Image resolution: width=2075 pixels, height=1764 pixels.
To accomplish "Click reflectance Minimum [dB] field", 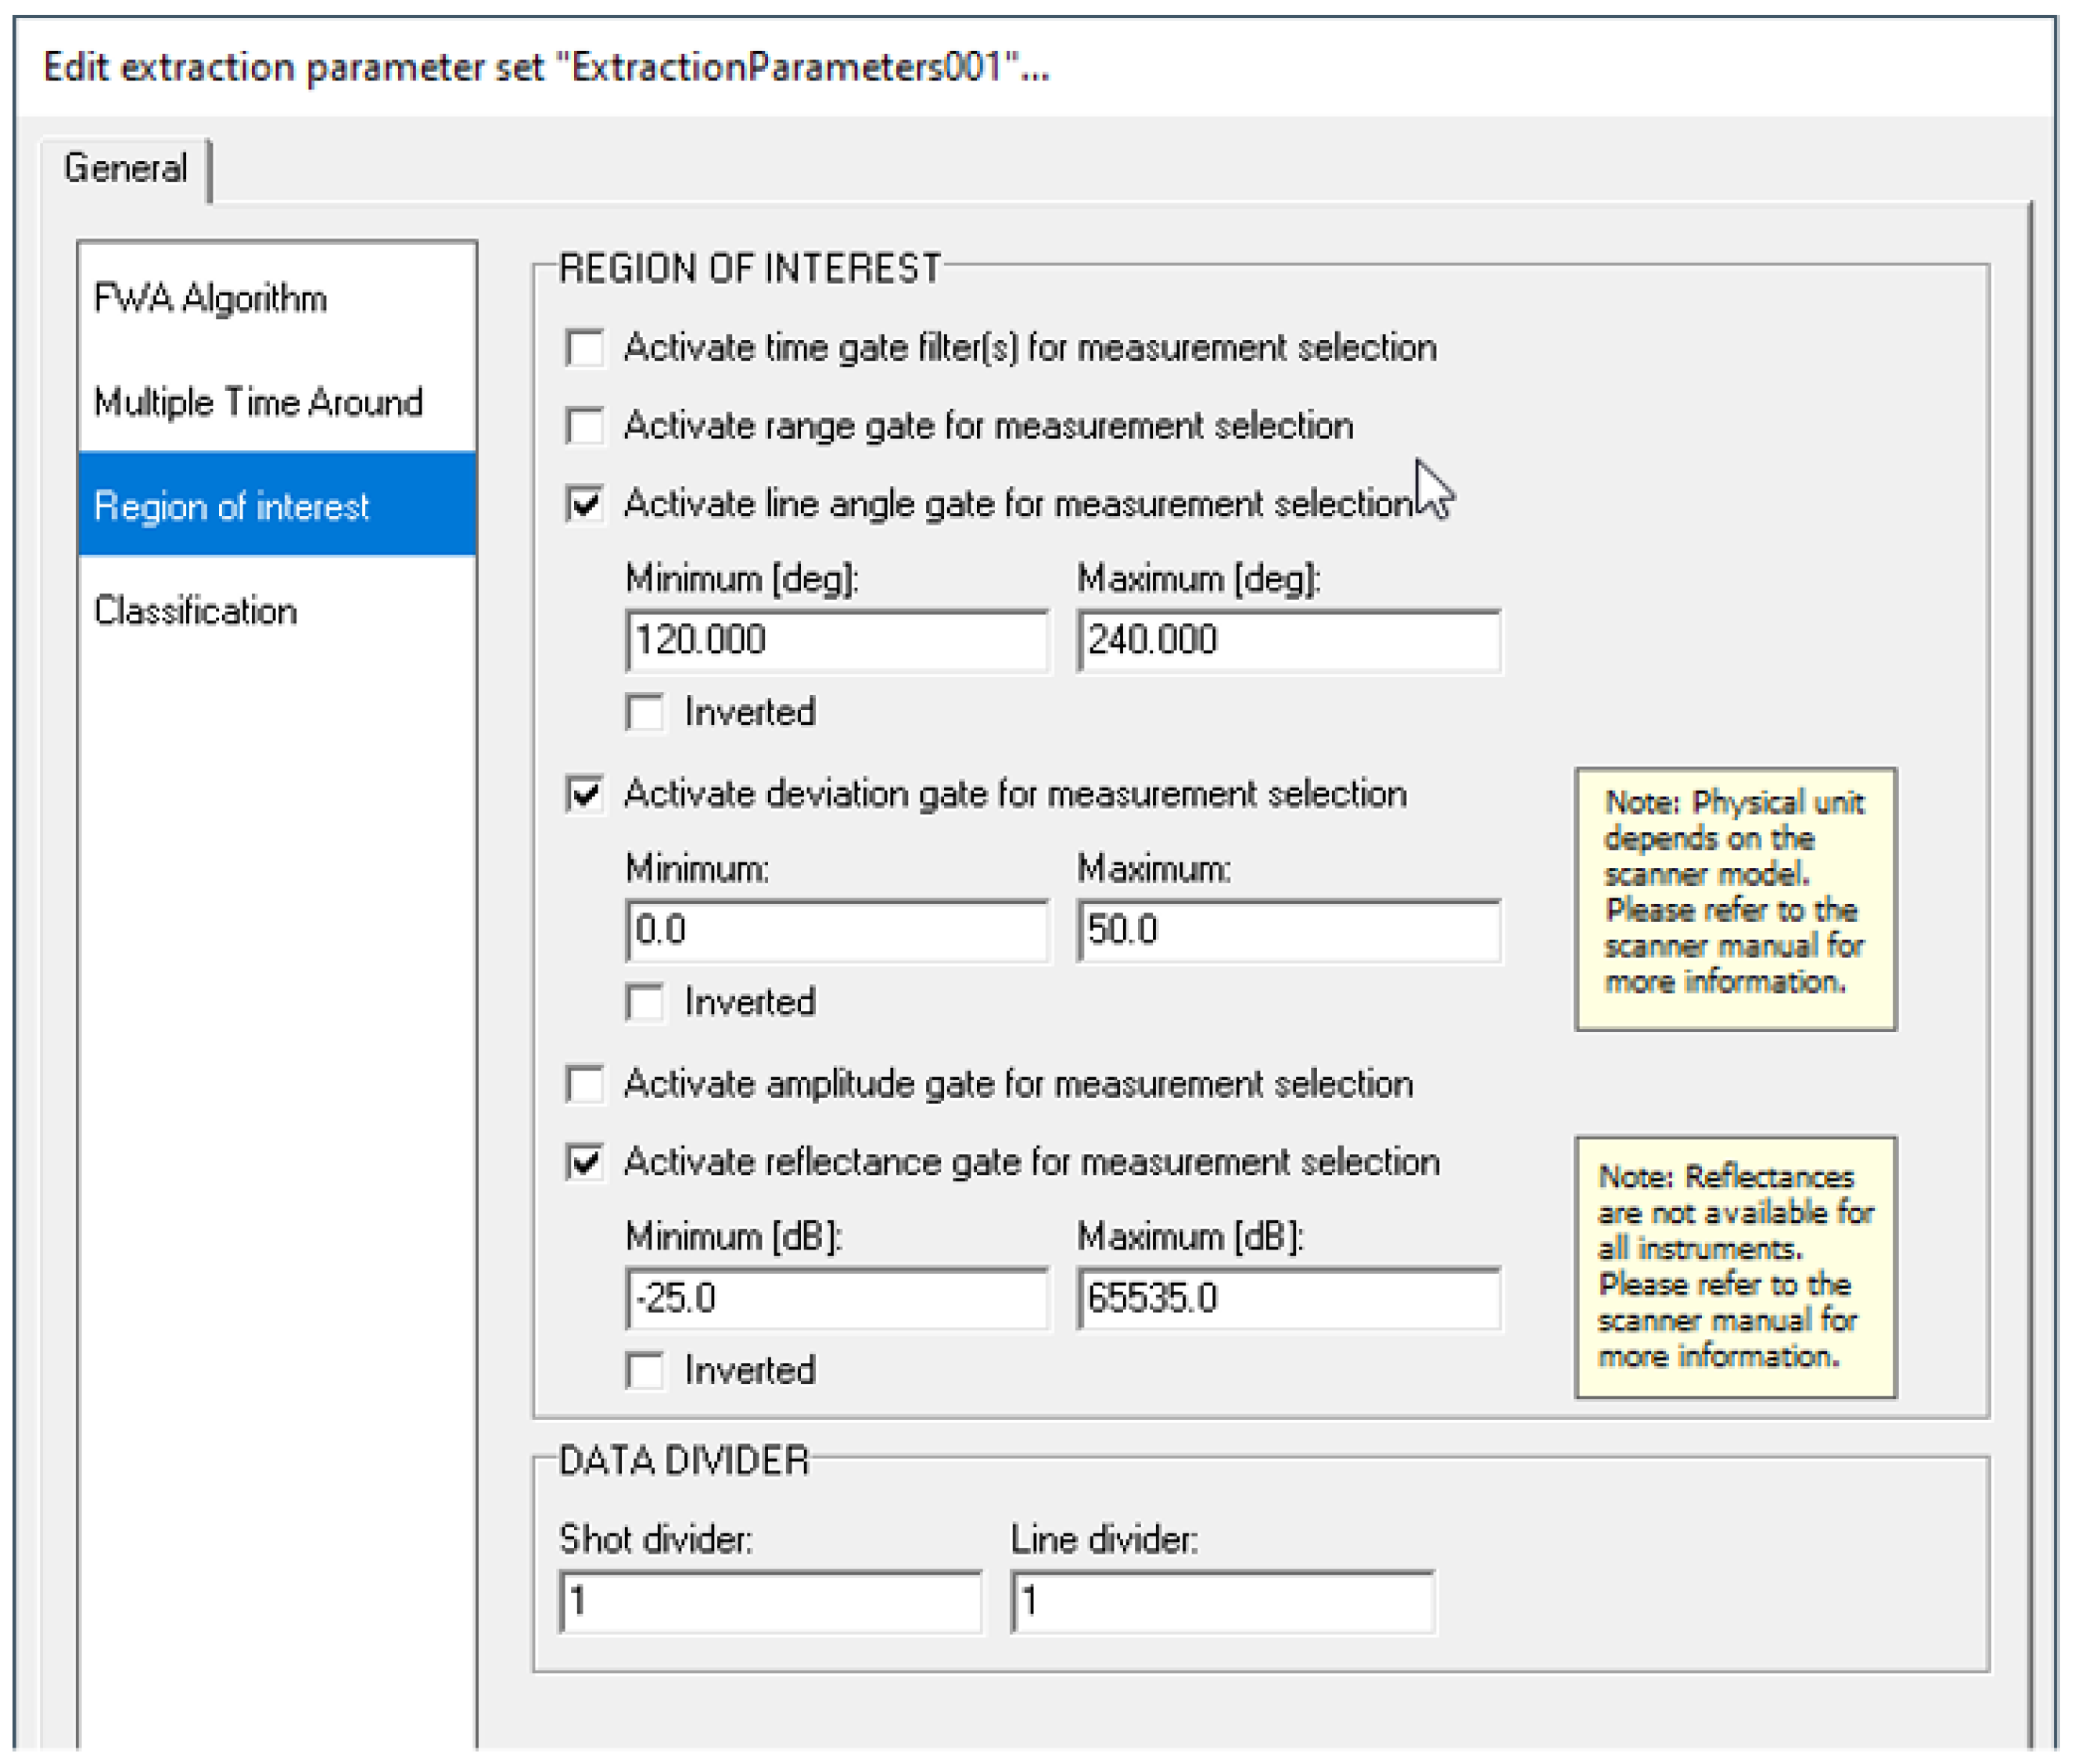I will pos(836,1299).
